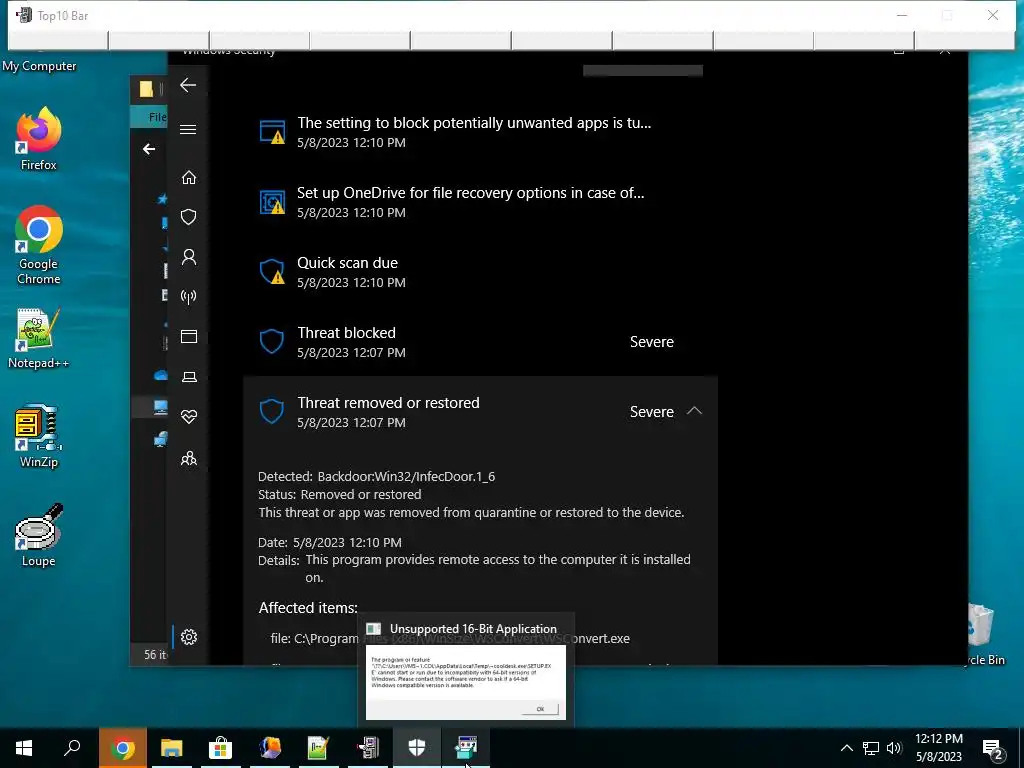Open File Explorer from the taskbar
Image resolution: width=1024 pixels, height=768 pixels.
172,748
